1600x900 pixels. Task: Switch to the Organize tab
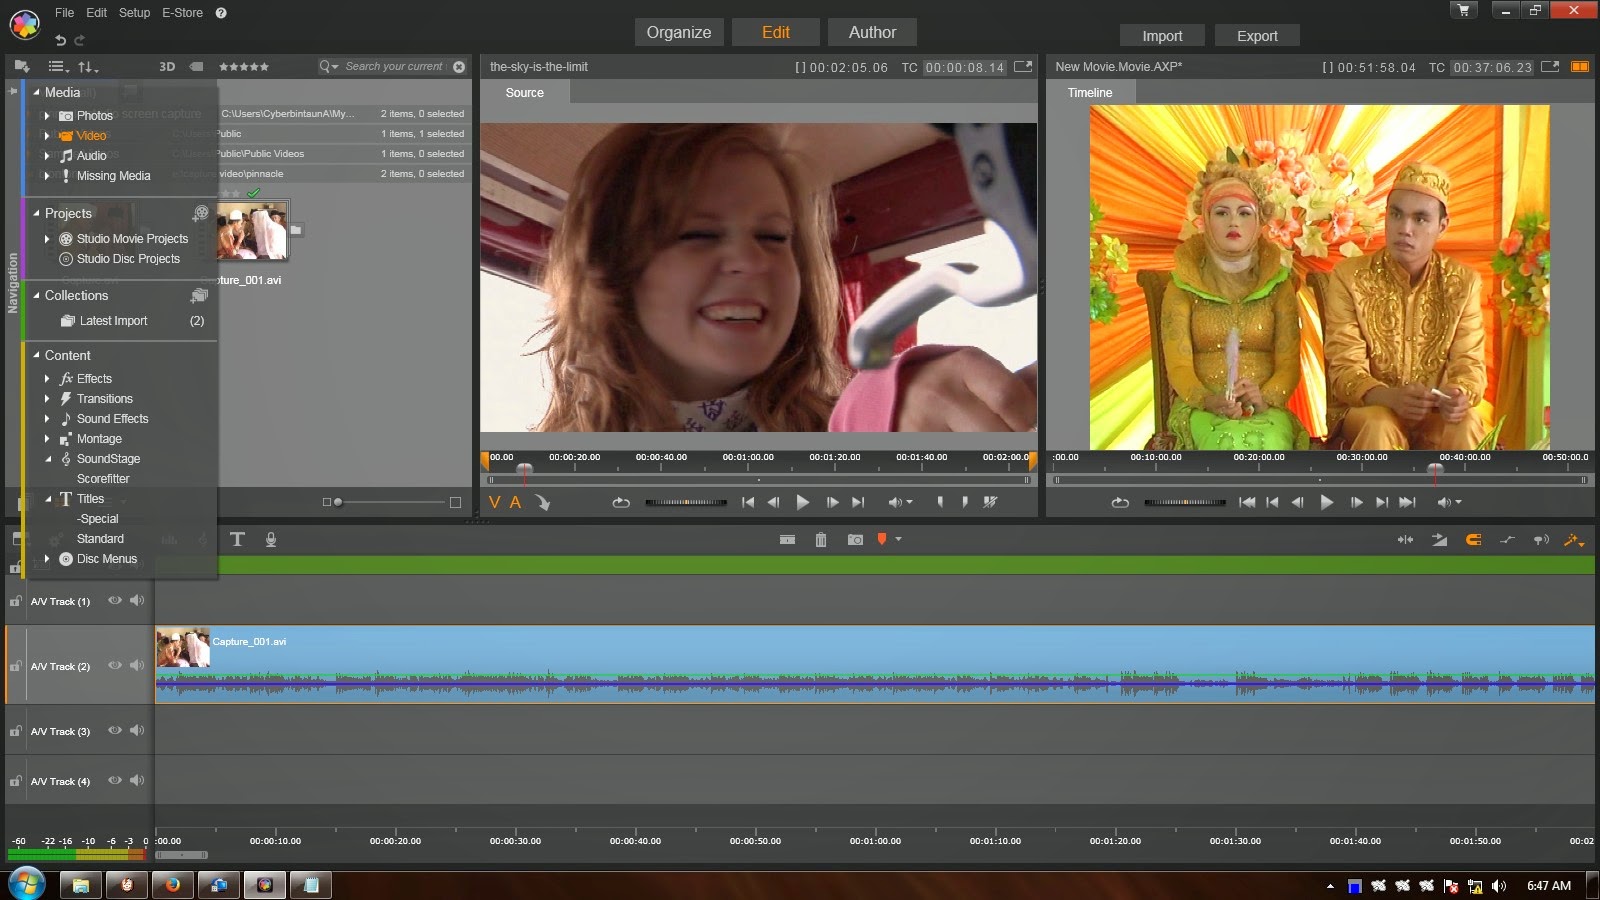[x=678, y=32]
